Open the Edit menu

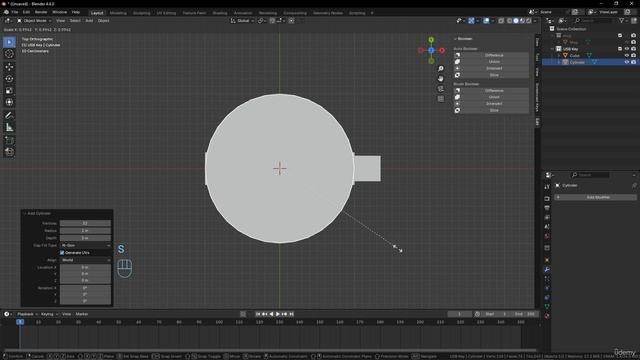[x=26, y=12]
